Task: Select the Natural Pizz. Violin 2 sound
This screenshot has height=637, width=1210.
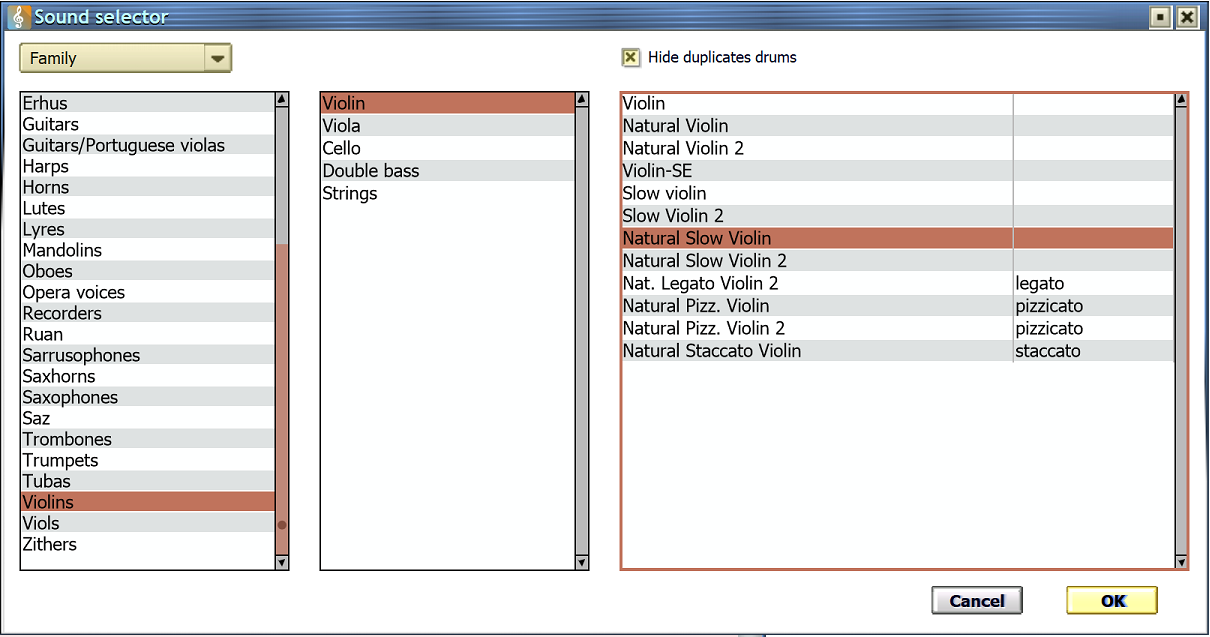Action: click(703, 328)
